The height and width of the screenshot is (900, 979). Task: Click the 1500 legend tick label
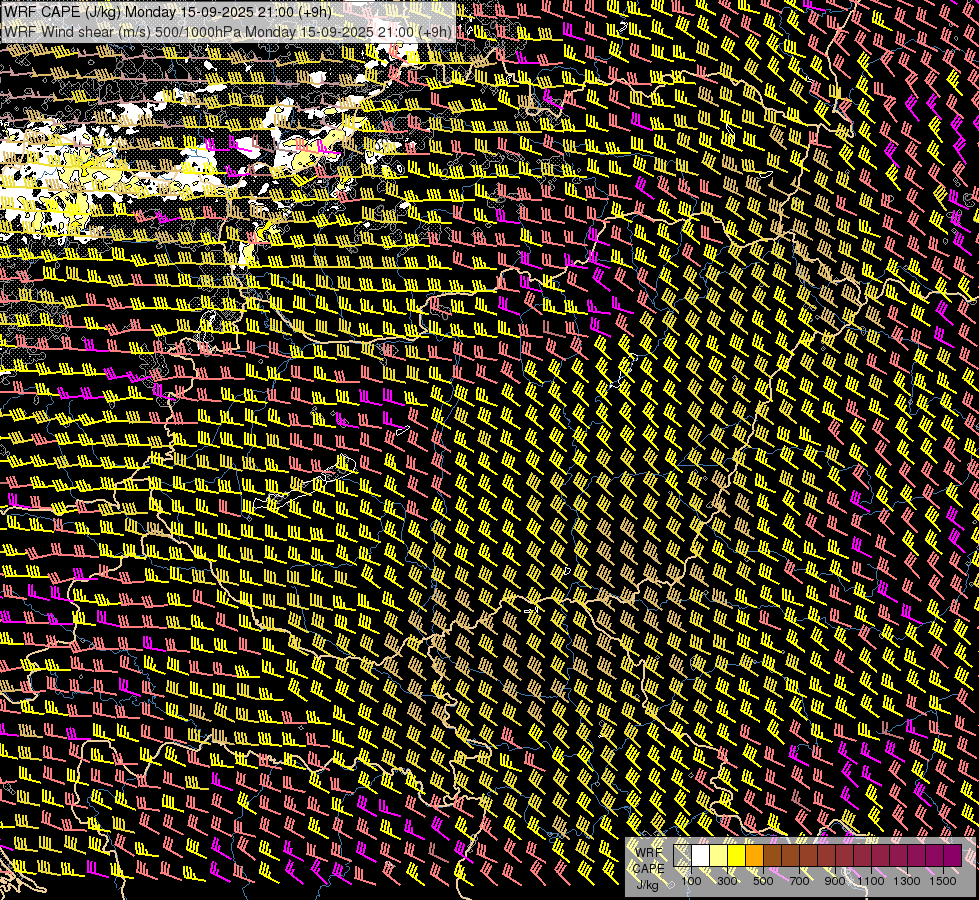943,881
